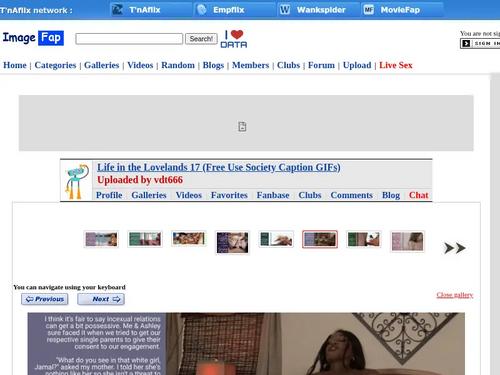
Task: Open the Upload page link
Action: (x=357, y=65)
